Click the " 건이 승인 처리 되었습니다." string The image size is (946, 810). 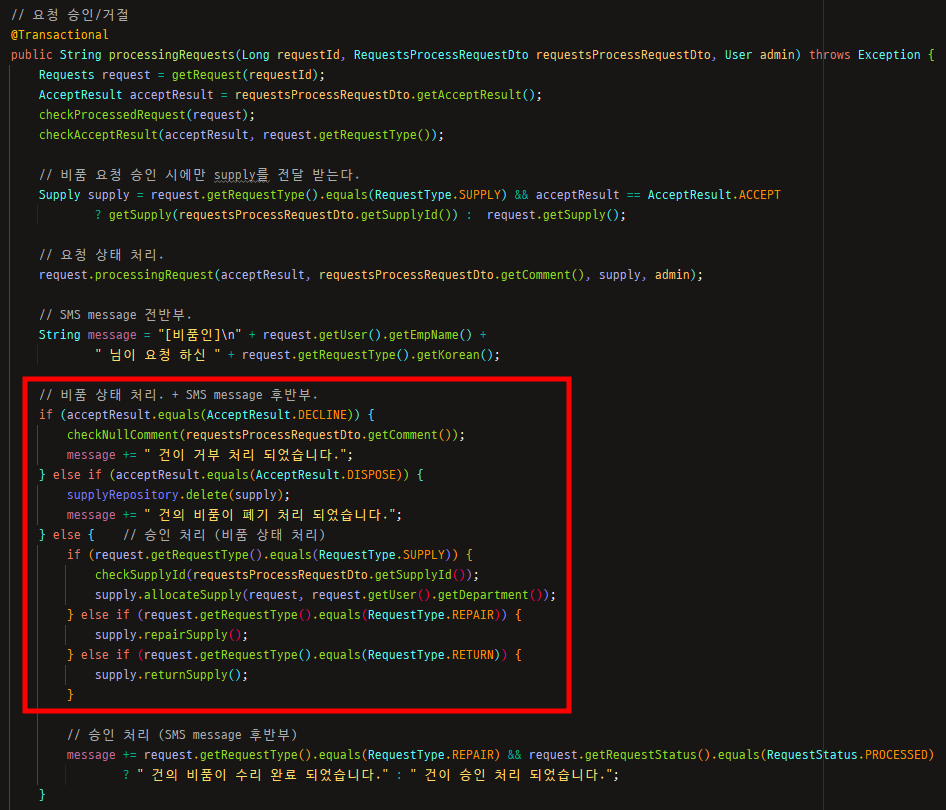[x=512, y=774]
